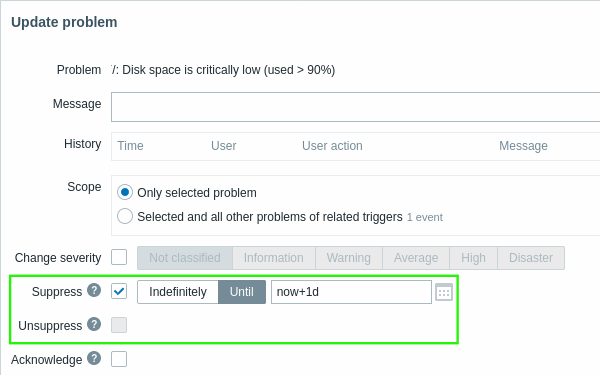Click the Acknowledge help question-mark icon
Viewport: 600px width, 375px height.
pos(94,359)
